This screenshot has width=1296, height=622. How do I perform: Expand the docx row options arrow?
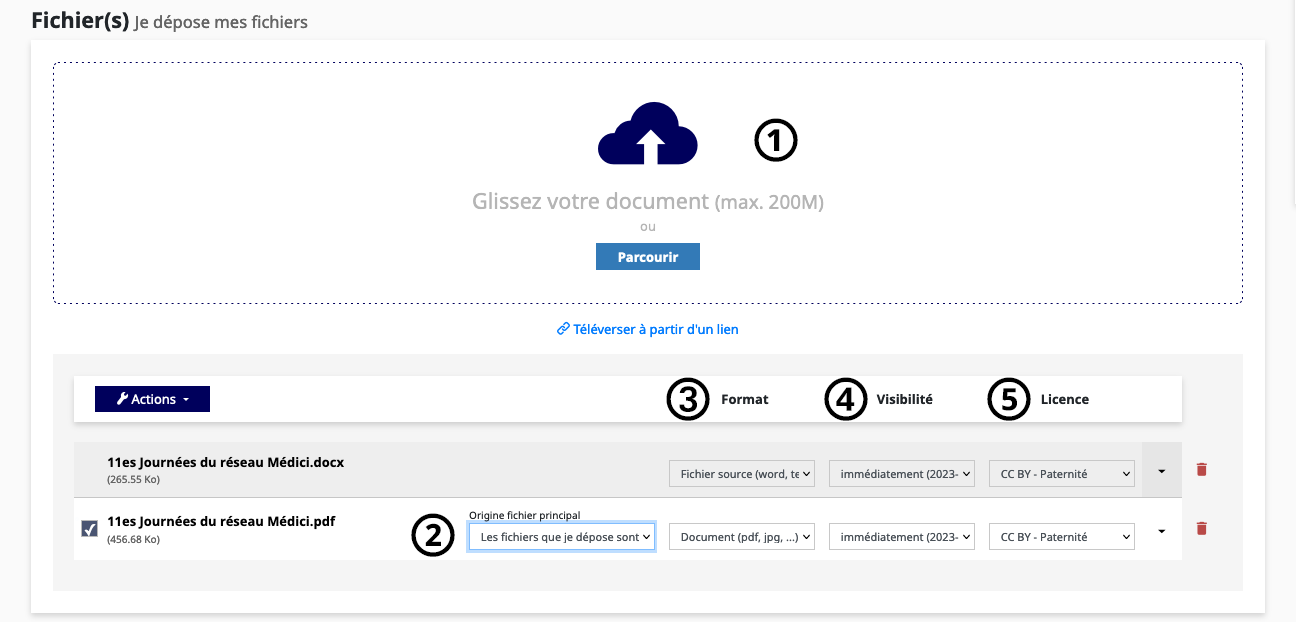pyautogui.click(x=1162, y=469)
